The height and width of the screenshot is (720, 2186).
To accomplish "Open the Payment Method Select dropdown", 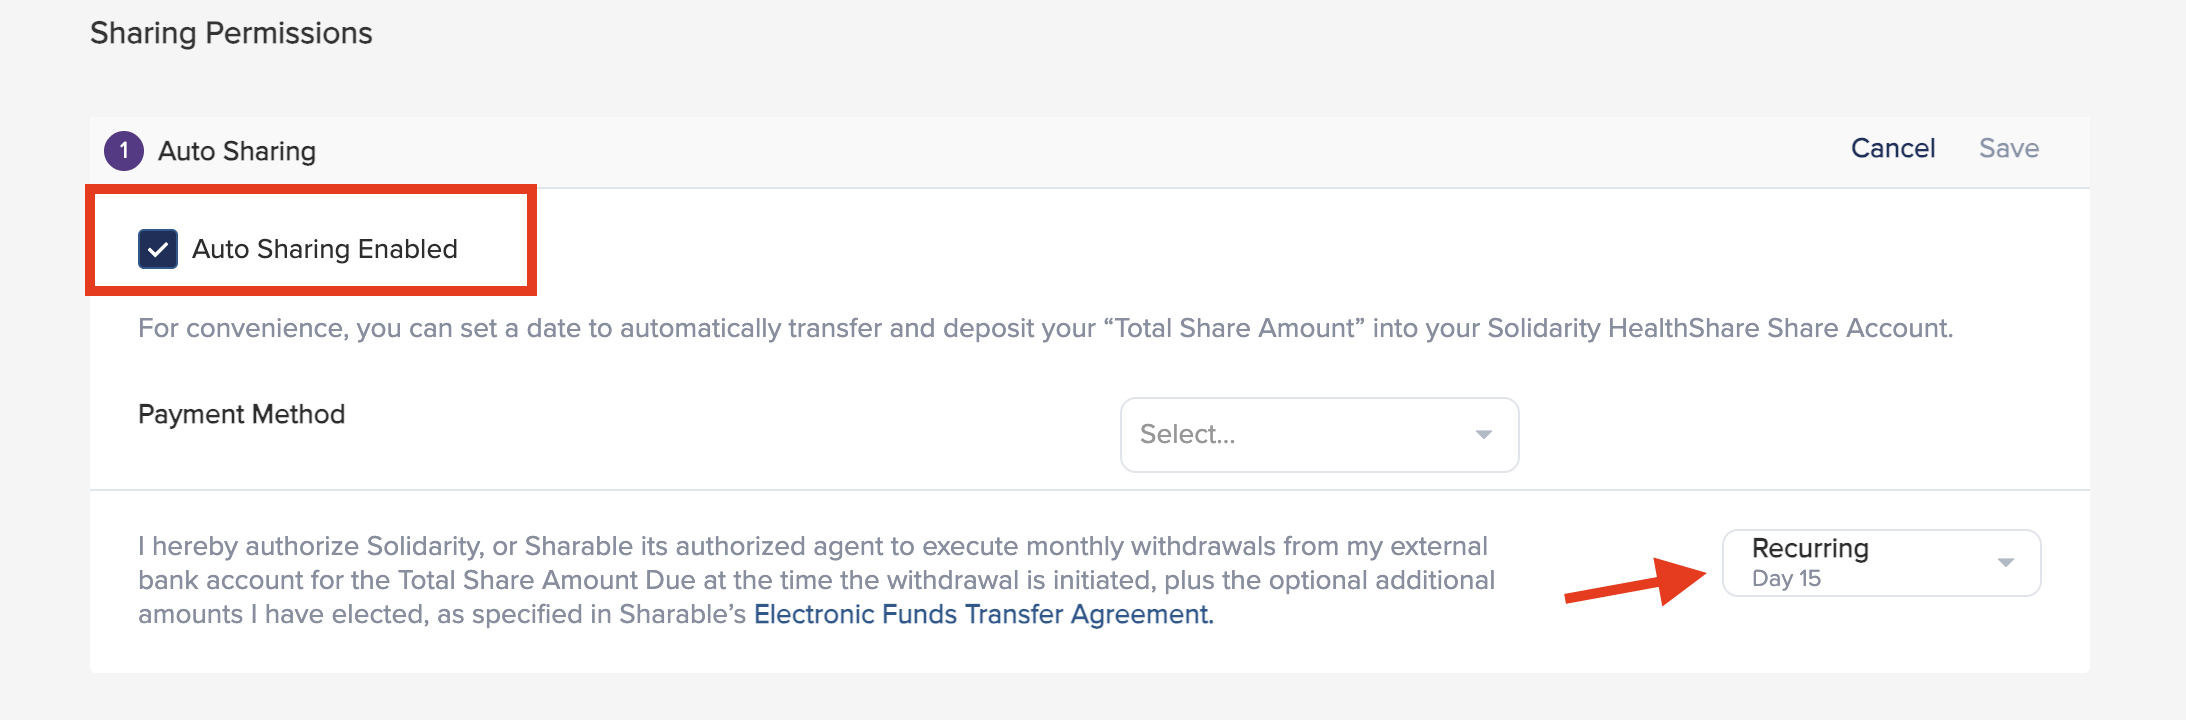I will point(1318,435).
